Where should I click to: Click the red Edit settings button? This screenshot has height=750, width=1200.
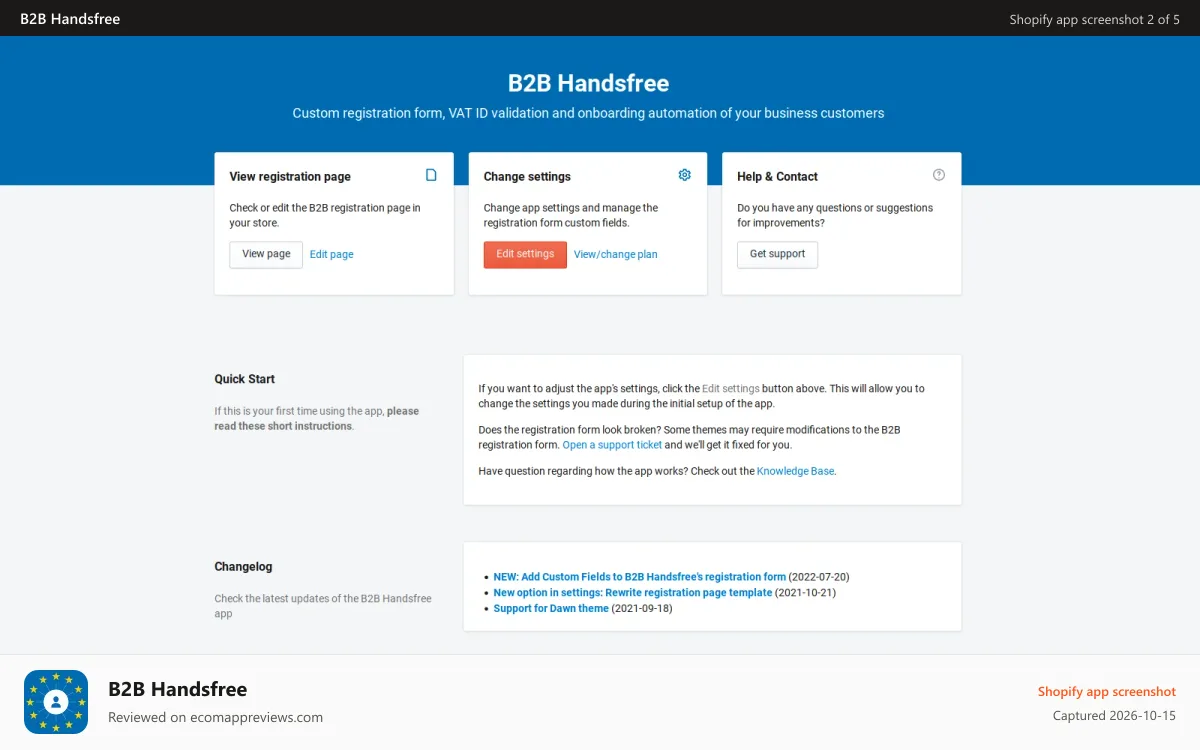pyautogui.click(x=525, y=254)
